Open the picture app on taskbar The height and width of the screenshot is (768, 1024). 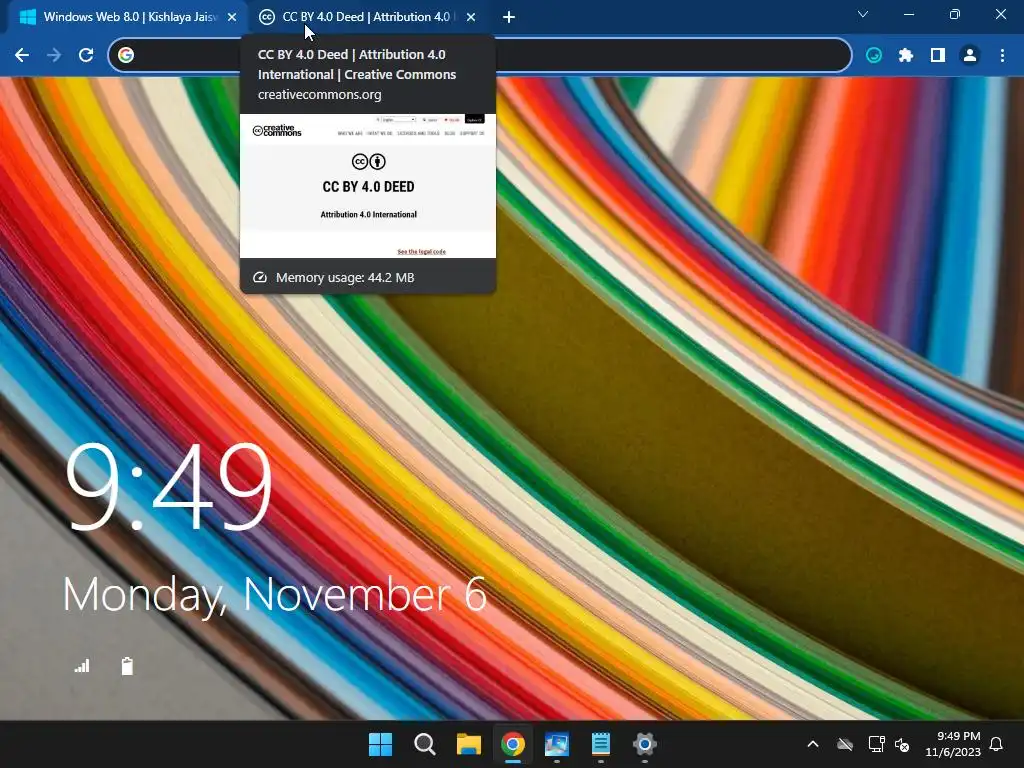(x=556, y=744)
